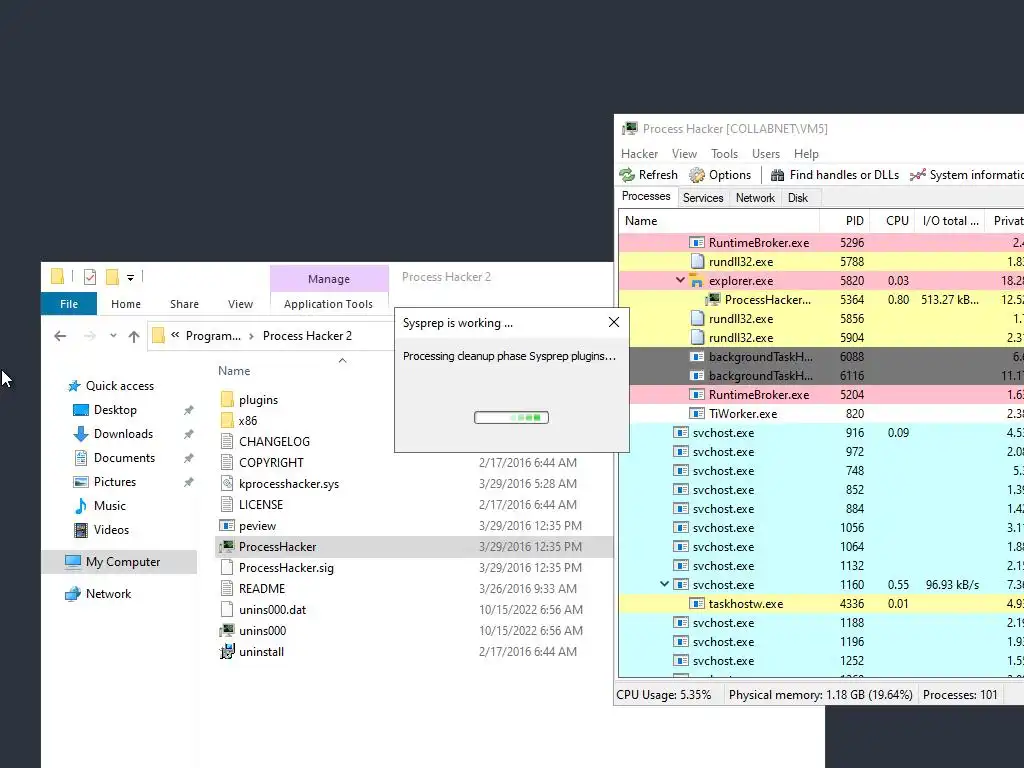
Task: Close the Sysprep is working dialog
Action: coord(614,322)
